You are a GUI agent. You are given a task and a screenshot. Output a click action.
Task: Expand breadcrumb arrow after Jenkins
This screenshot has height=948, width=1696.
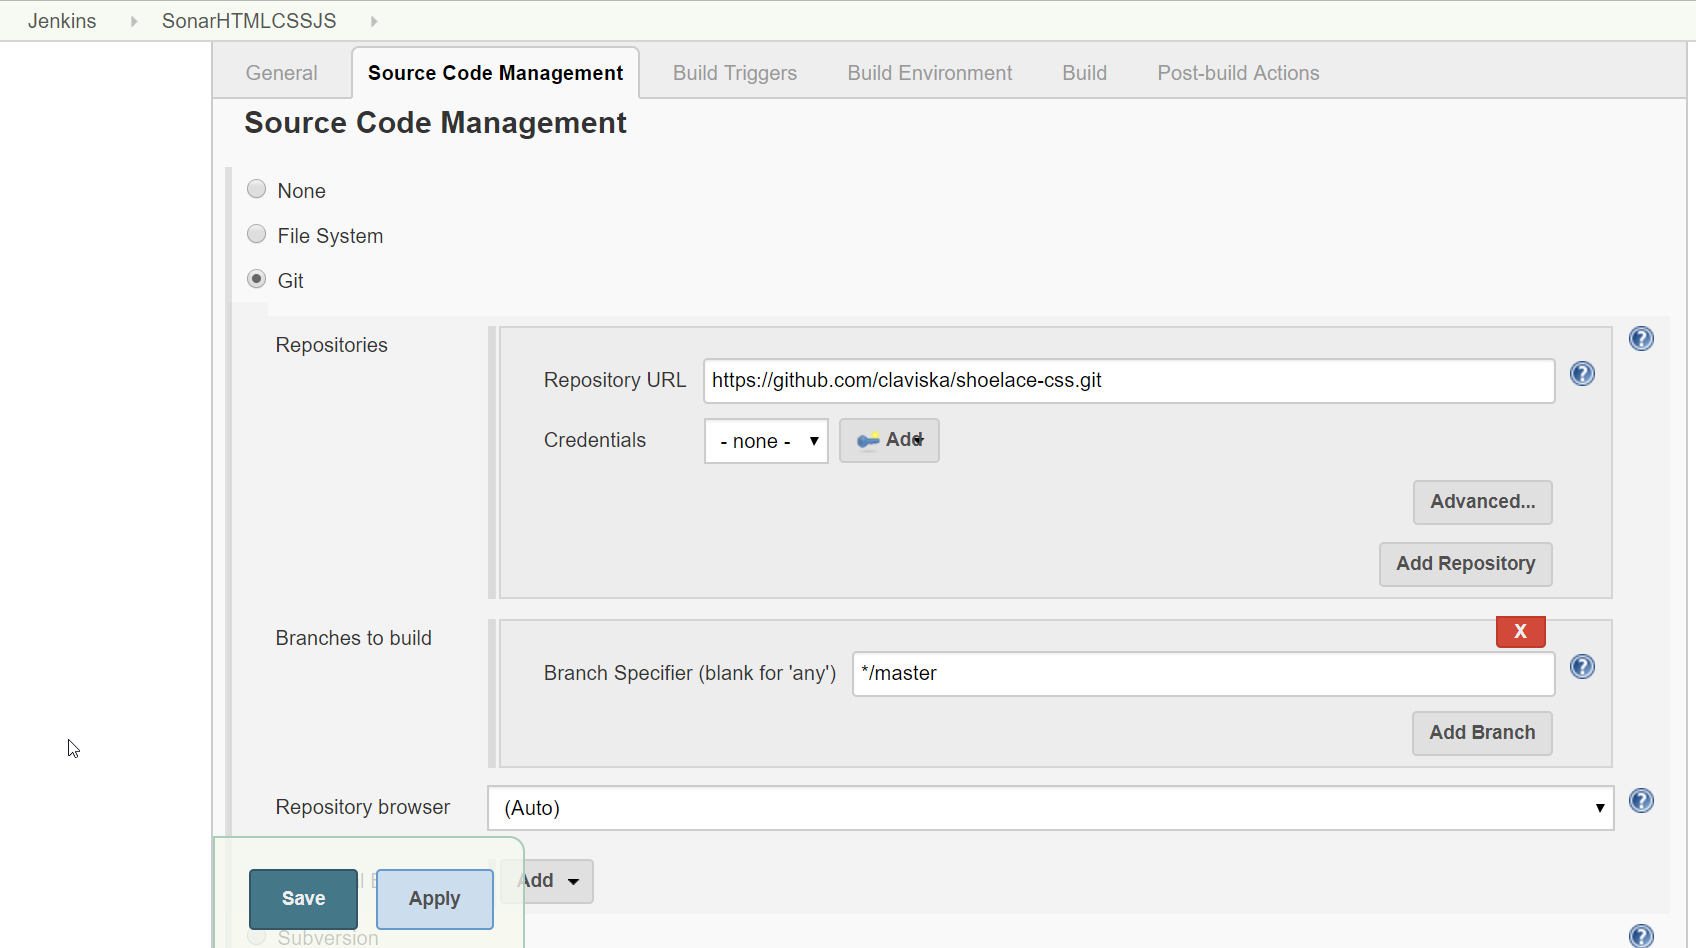point(133,21)
